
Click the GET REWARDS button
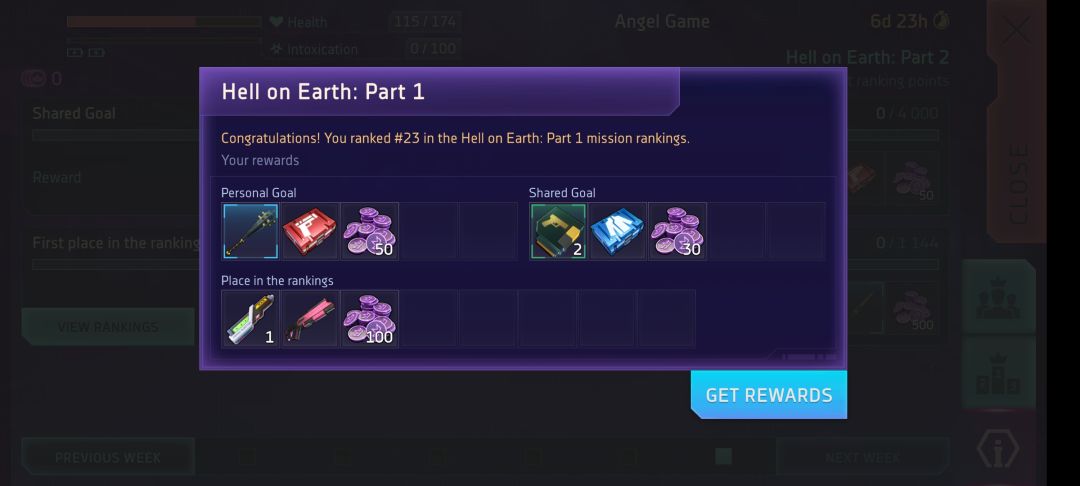click(x=769, y=394)
